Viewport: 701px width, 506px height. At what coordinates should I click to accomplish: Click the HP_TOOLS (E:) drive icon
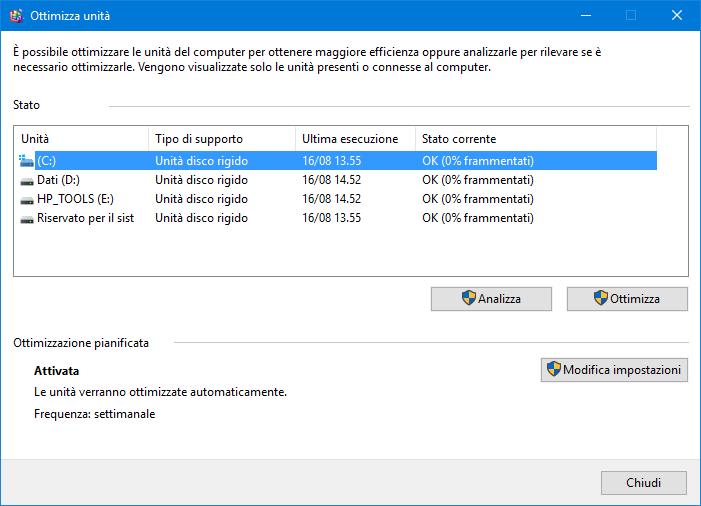[x=27, y=200]
